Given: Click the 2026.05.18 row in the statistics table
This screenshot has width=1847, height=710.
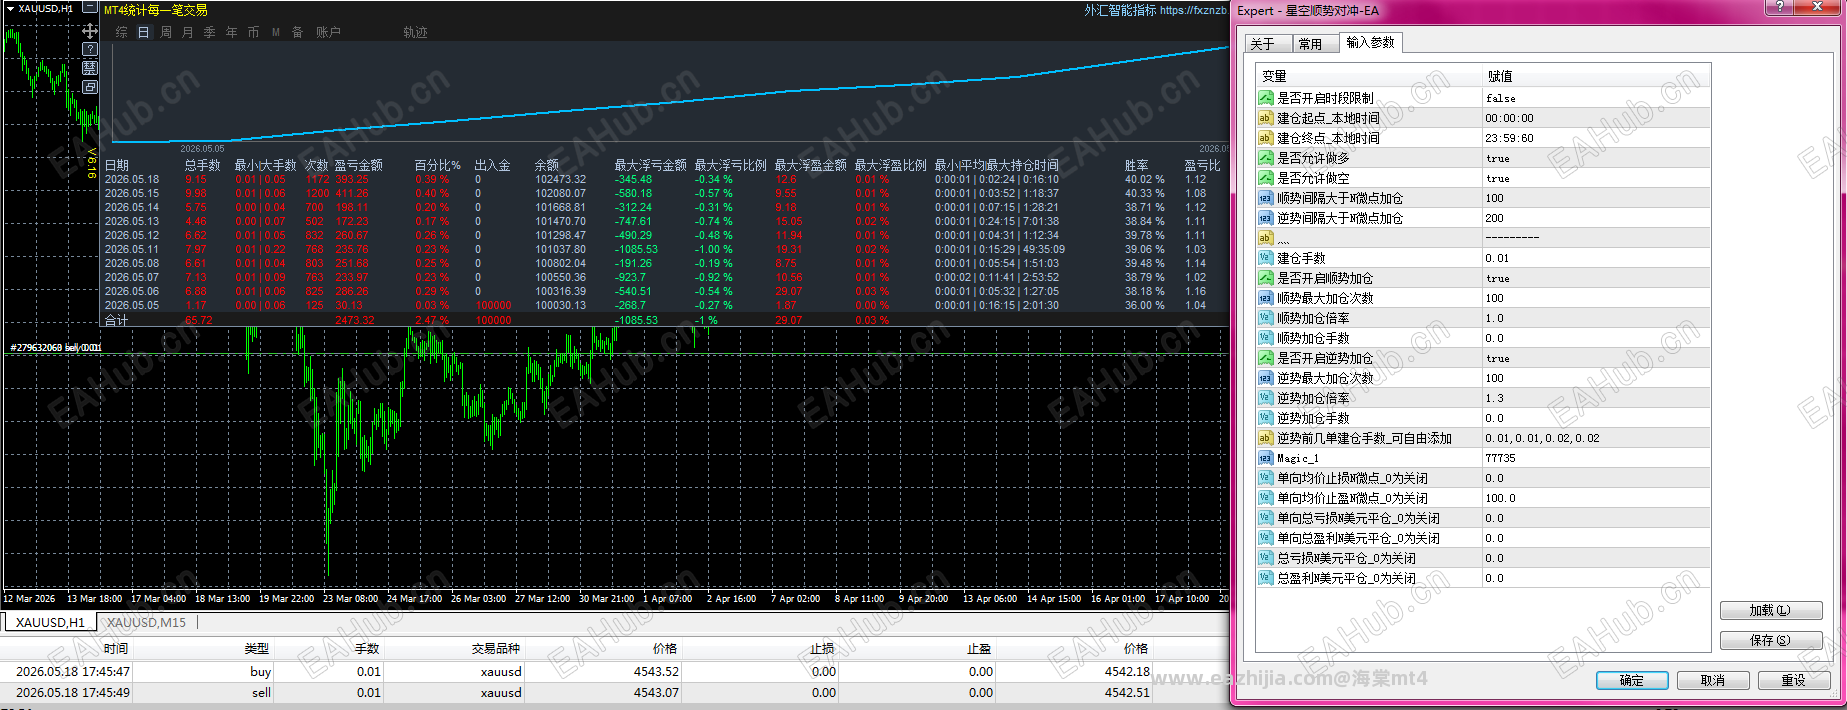Looking at the screenshot, I should coord(664,180).
